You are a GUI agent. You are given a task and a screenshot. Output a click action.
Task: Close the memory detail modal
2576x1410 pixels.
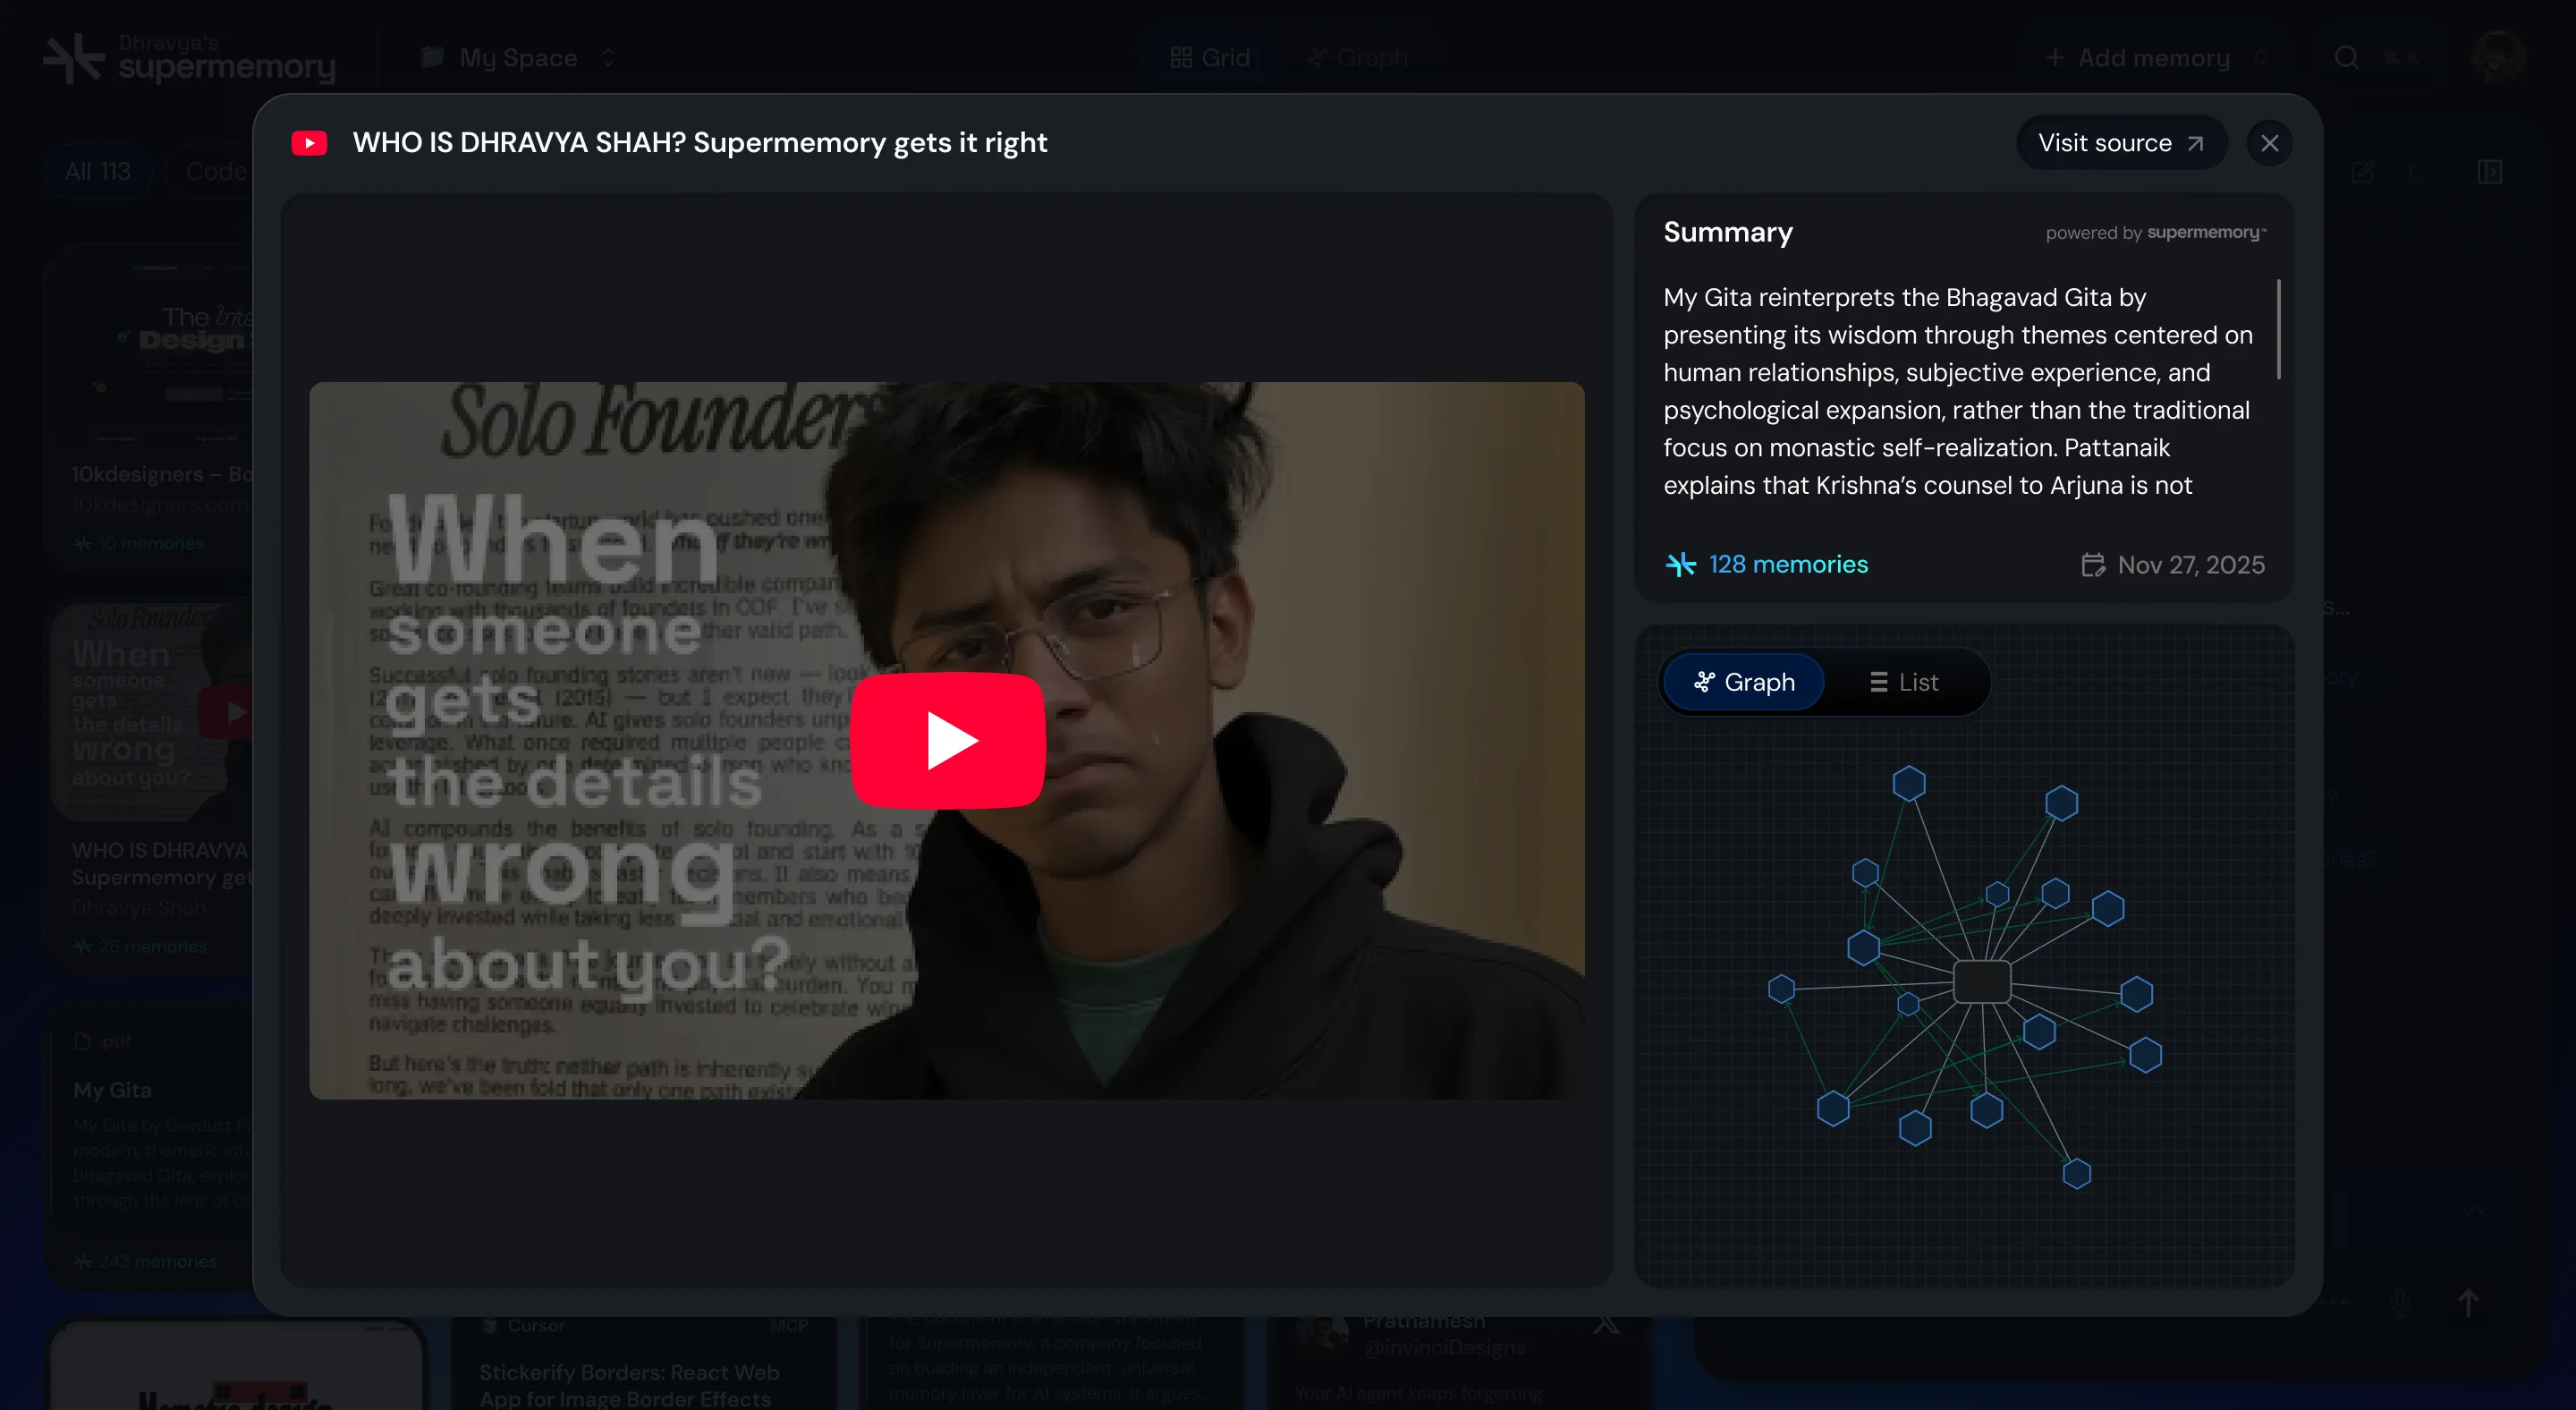pos(2269,143)
